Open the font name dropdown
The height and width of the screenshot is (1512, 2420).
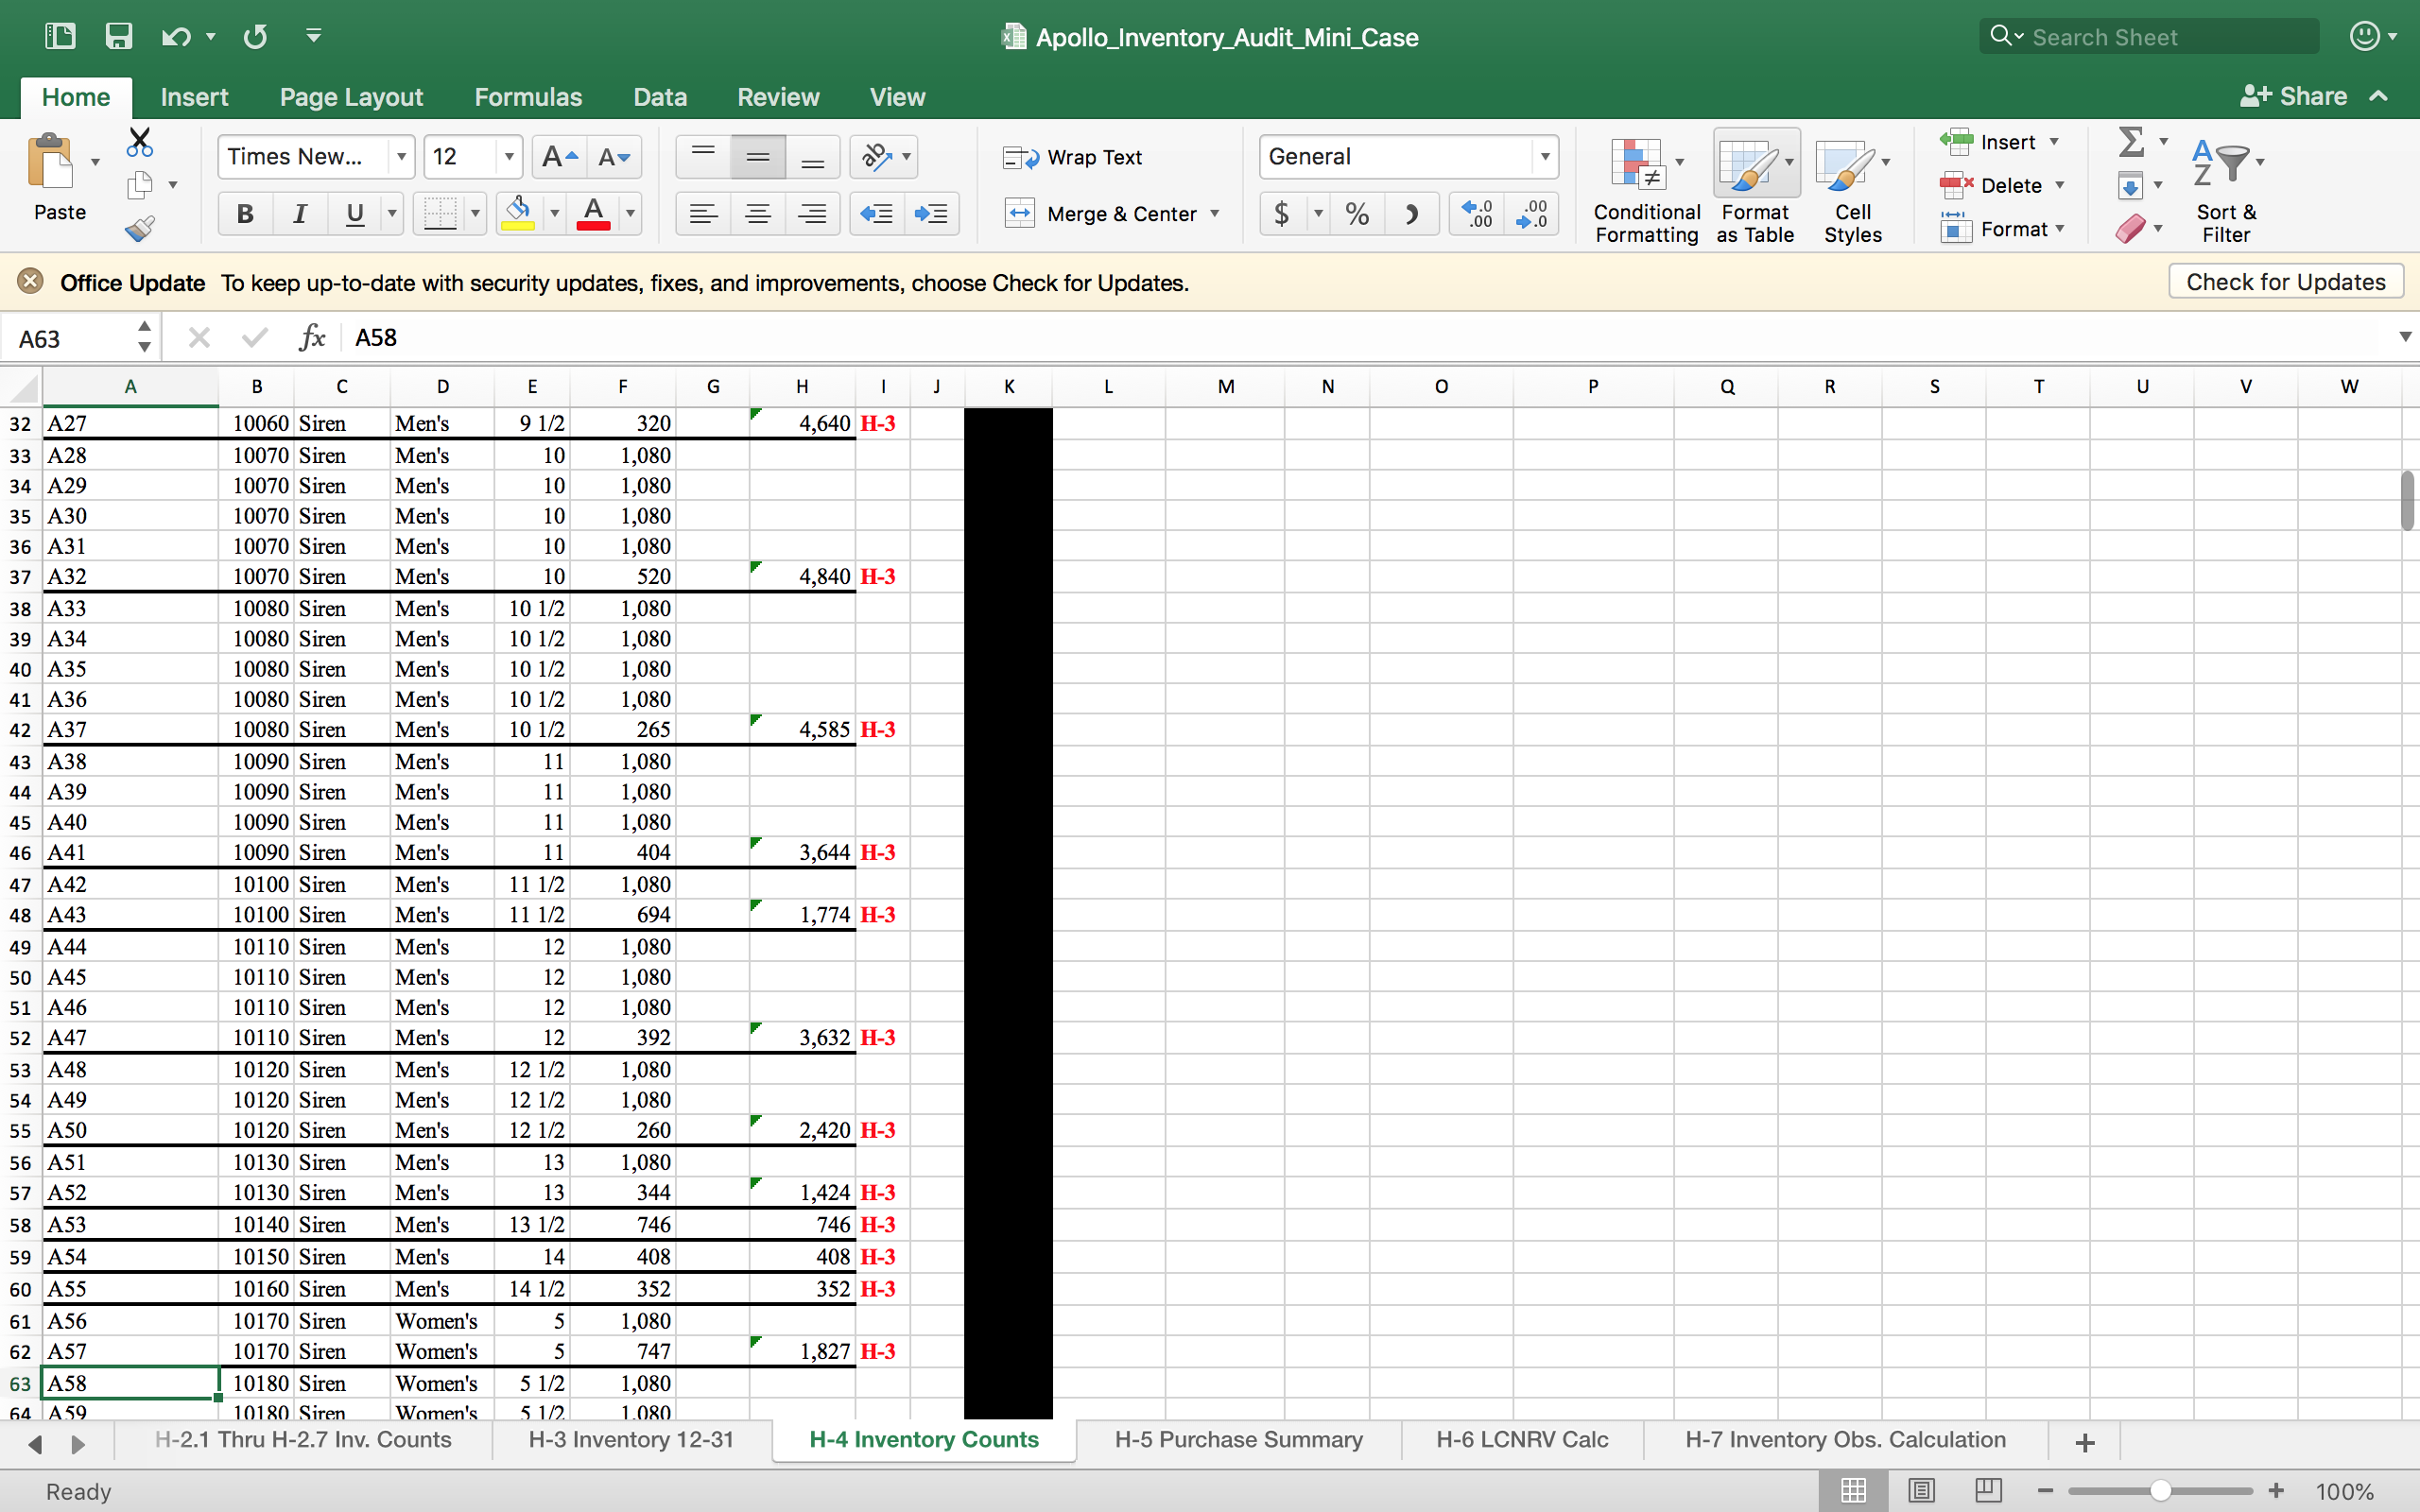tap(401, 157)
